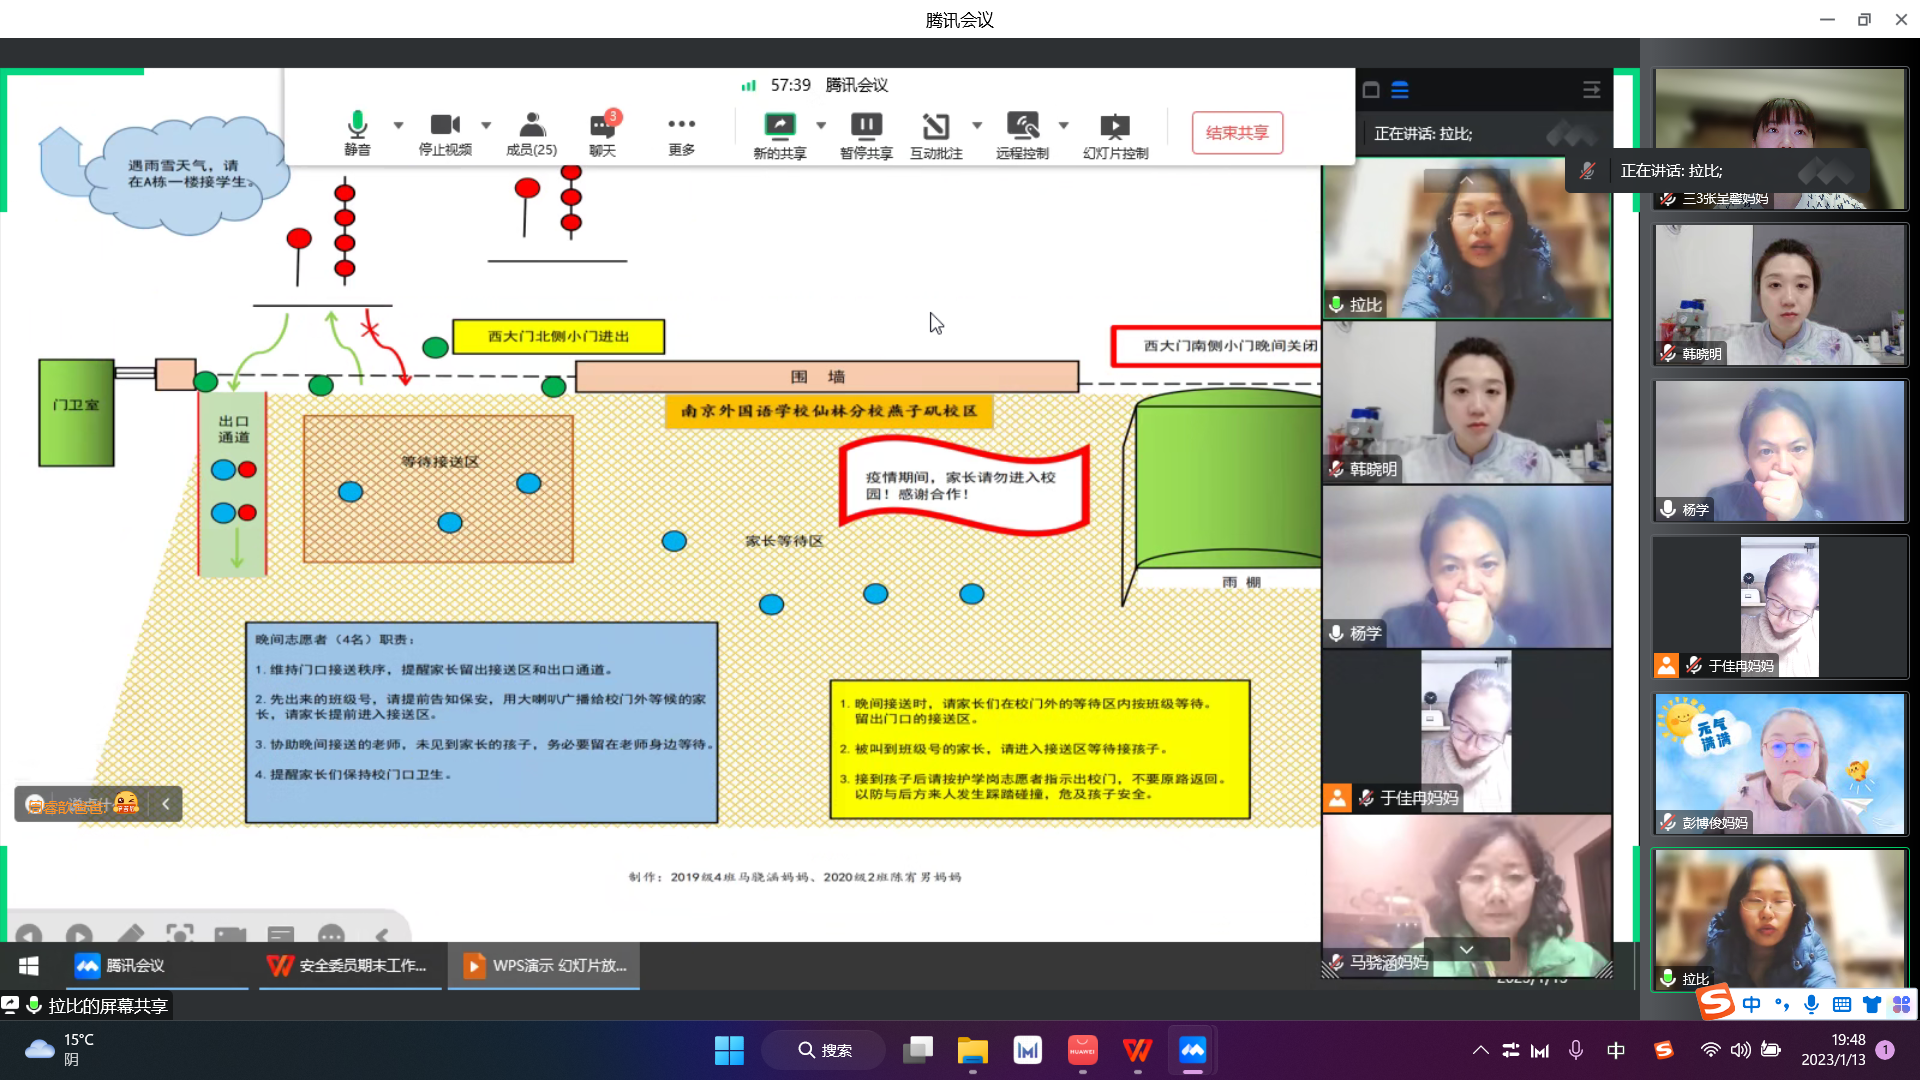Open the 成员(25) members list

[x=532, y=133]
